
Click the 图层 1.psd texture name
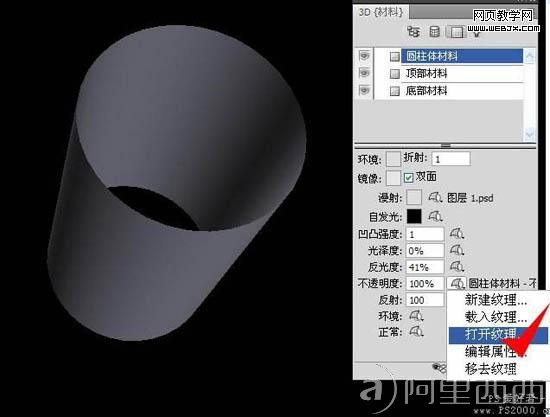click(x=470, y=198)
